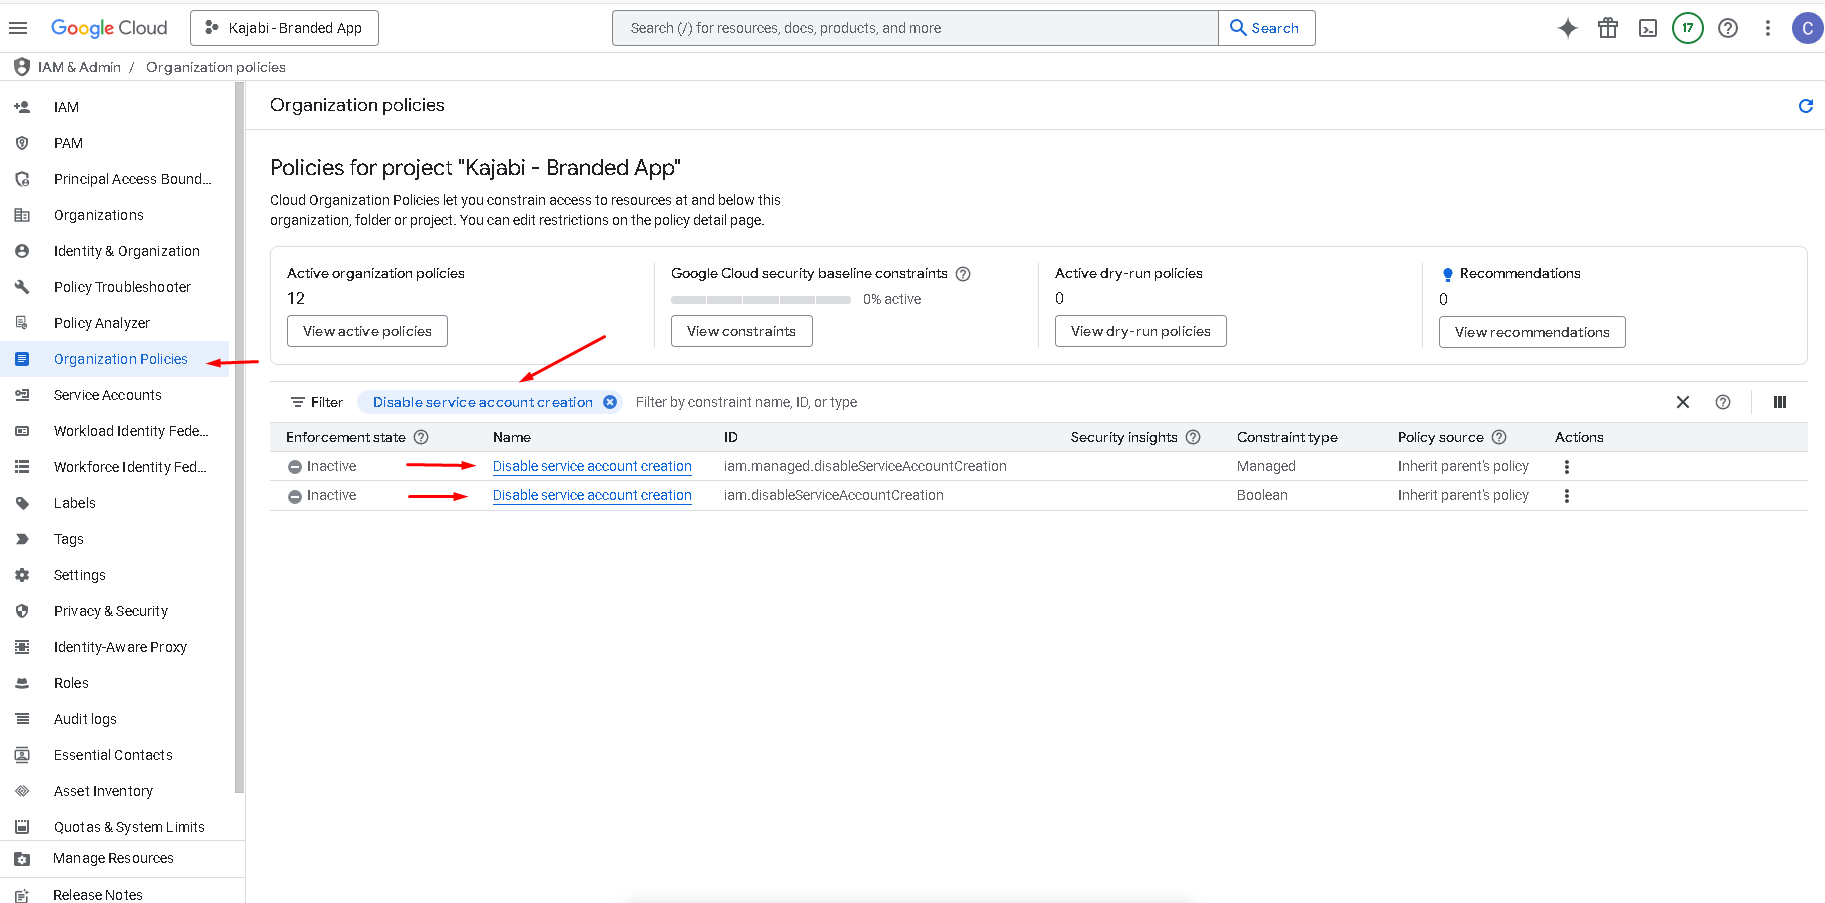
Task: Open the managed Disable service account creation link
Action: click(592, 466)
